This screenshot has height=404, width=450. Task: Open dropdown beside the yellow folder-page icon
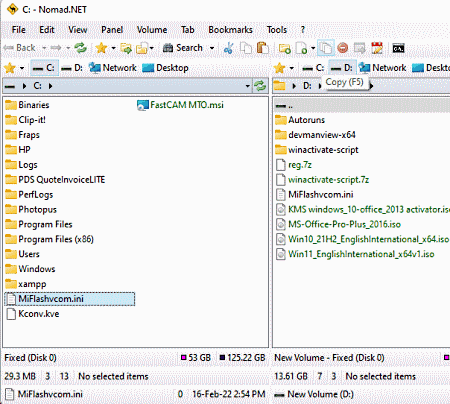(x=152, y=48)
